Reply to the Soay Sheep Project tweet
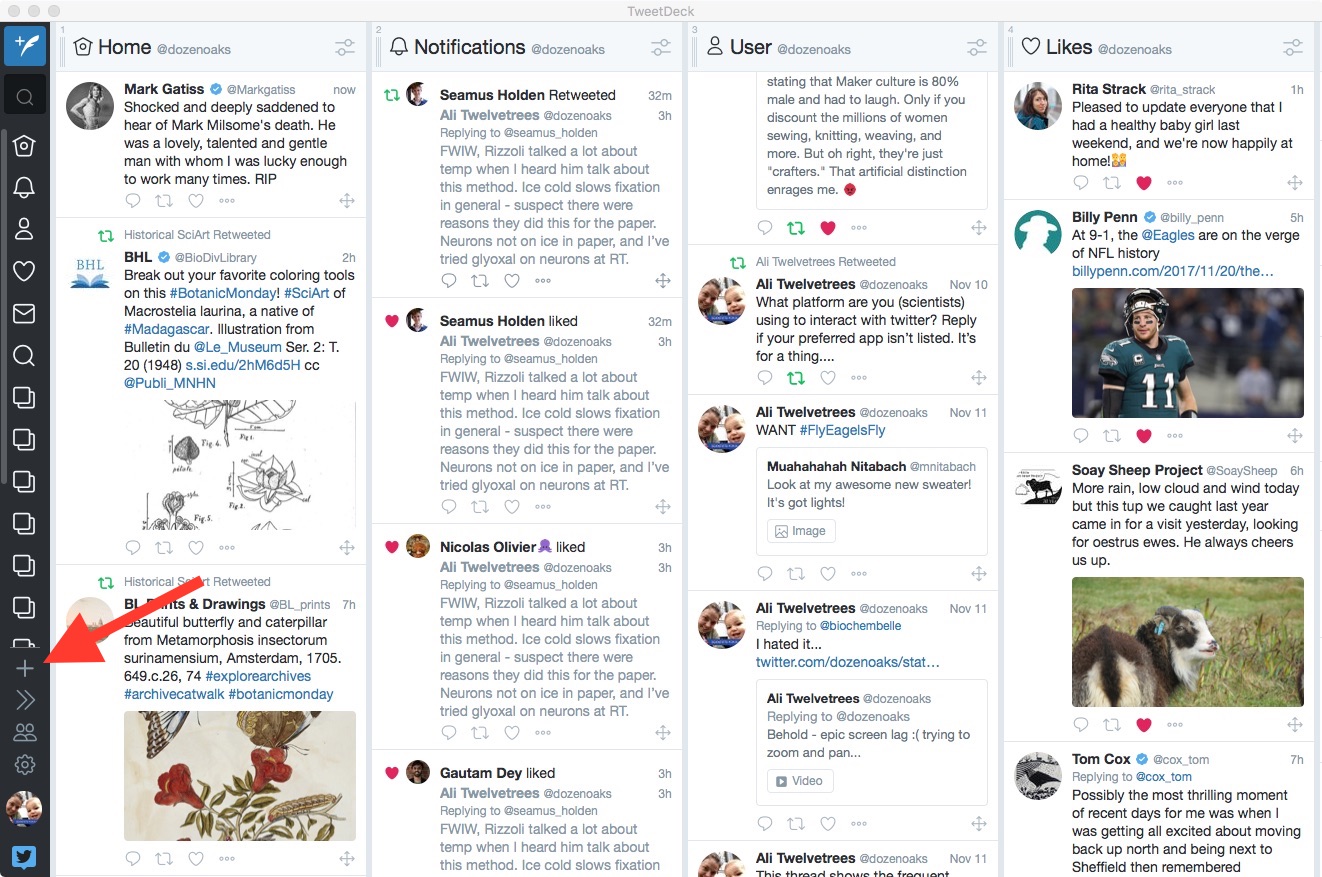The image size is (1322, 877). pyautogui.click(x=1081, y=724)
